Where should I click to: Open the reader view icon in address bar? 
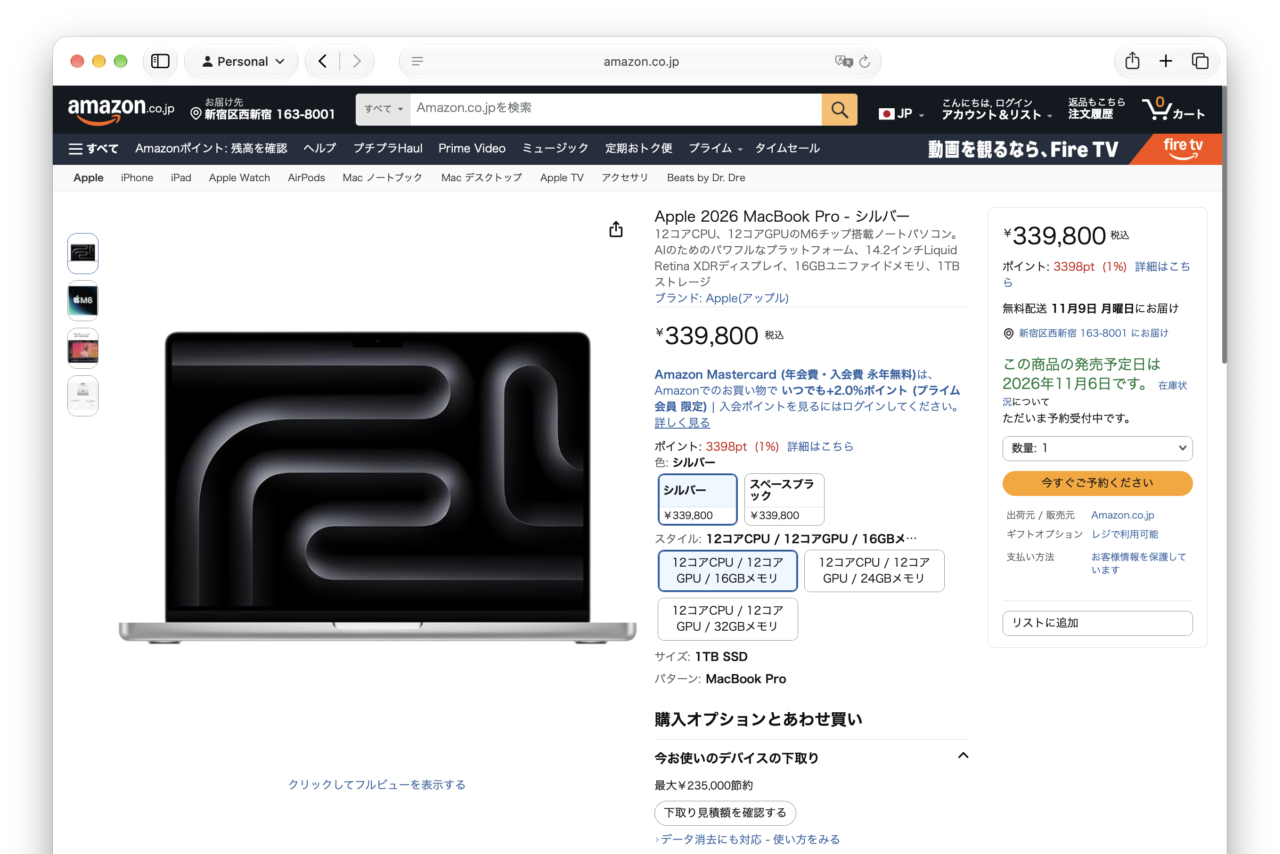tap(417, 62)
